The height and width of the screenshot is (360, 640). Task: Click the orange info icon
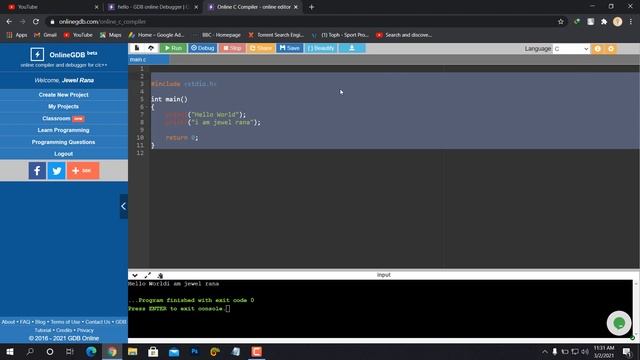tap(598, 49)
